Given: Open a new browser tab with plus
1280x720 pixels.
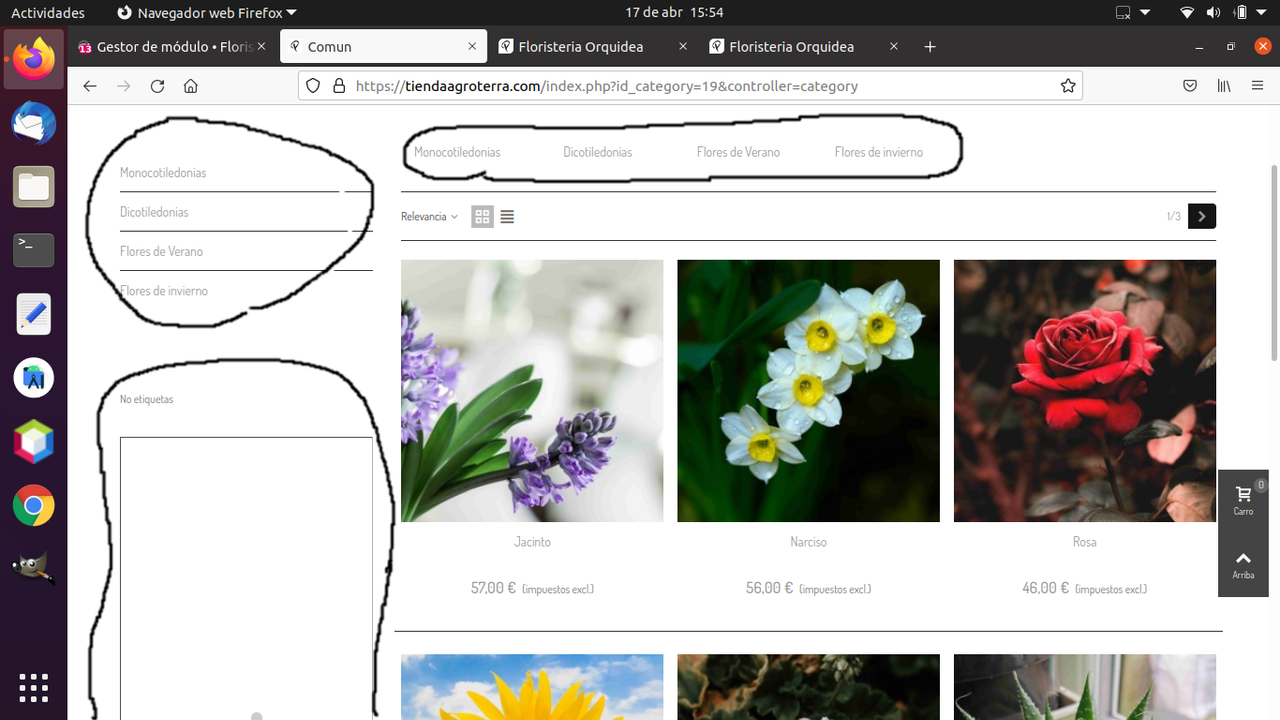Looking at the screenshot, I should (930, 47).
